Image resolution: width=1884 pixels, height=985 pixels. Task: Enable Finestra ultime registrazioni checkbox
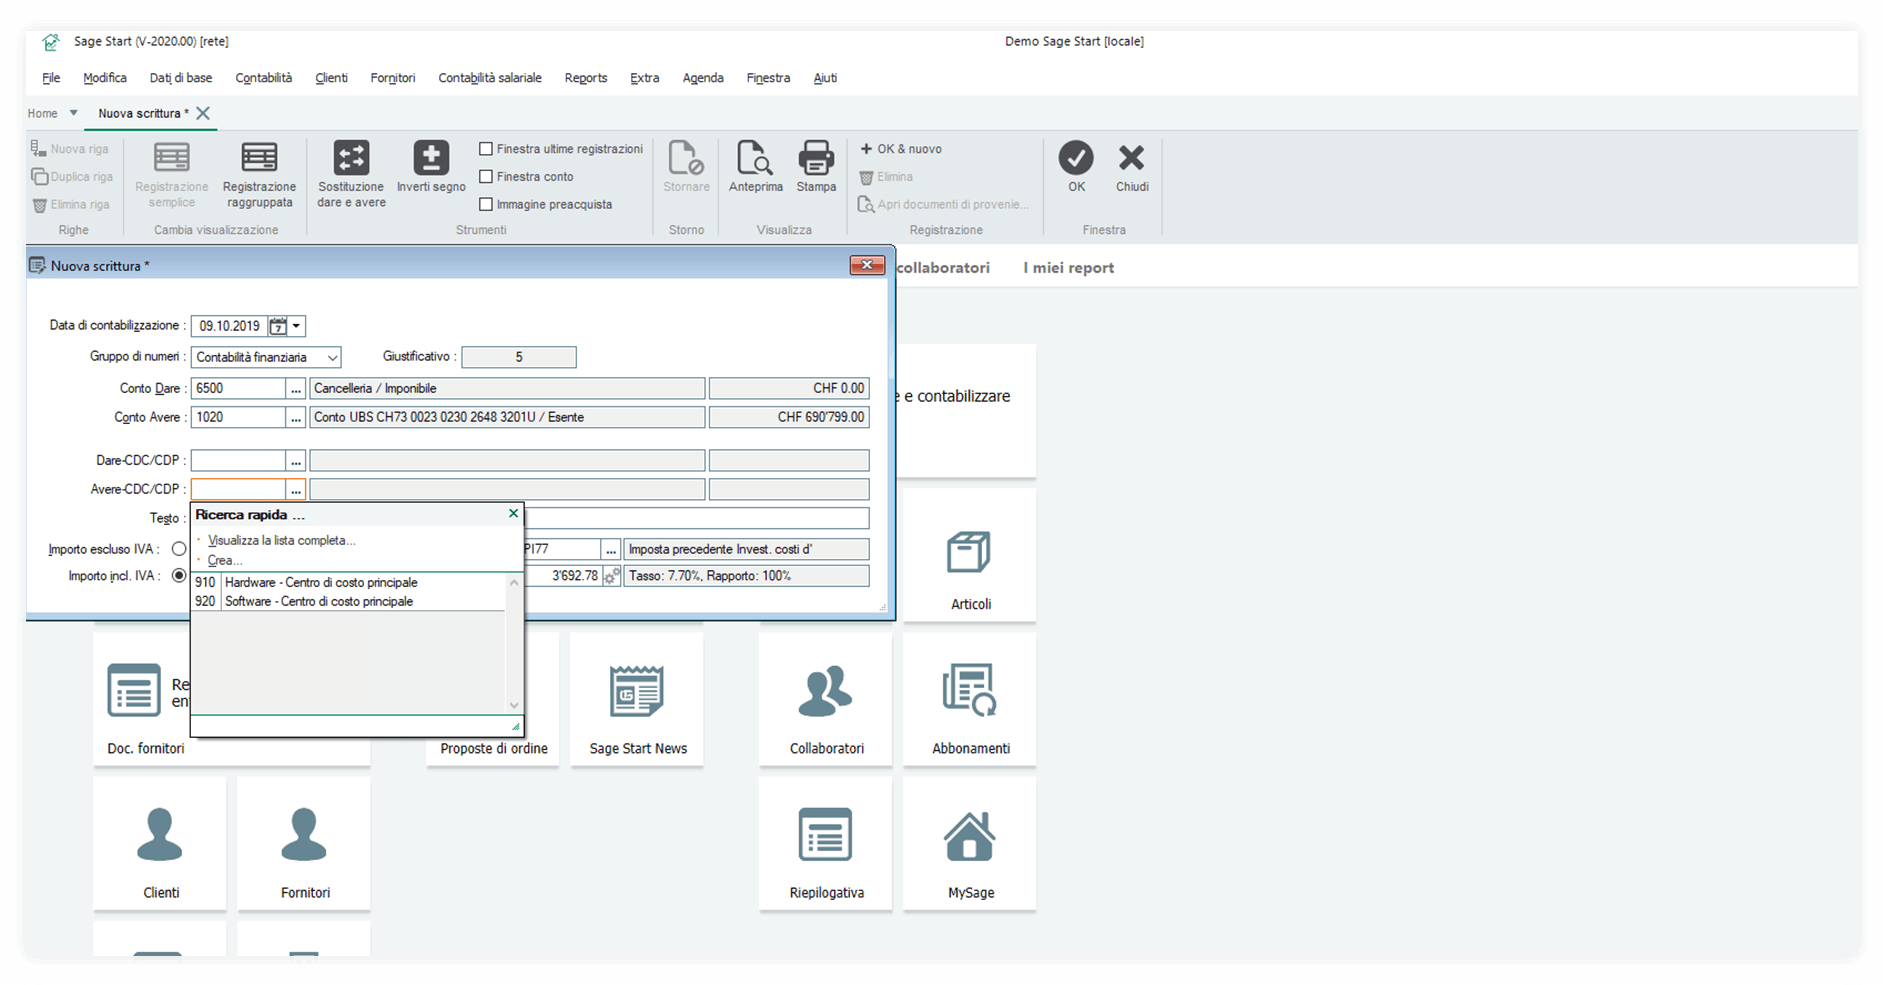pos(486,149)
